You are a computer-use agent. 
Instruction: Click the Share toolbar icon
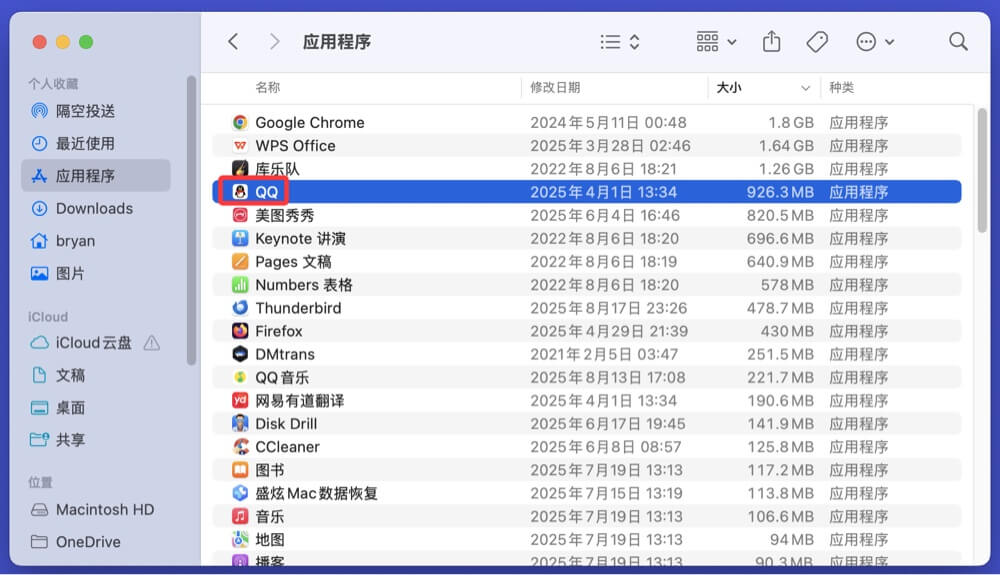[772, 42]
